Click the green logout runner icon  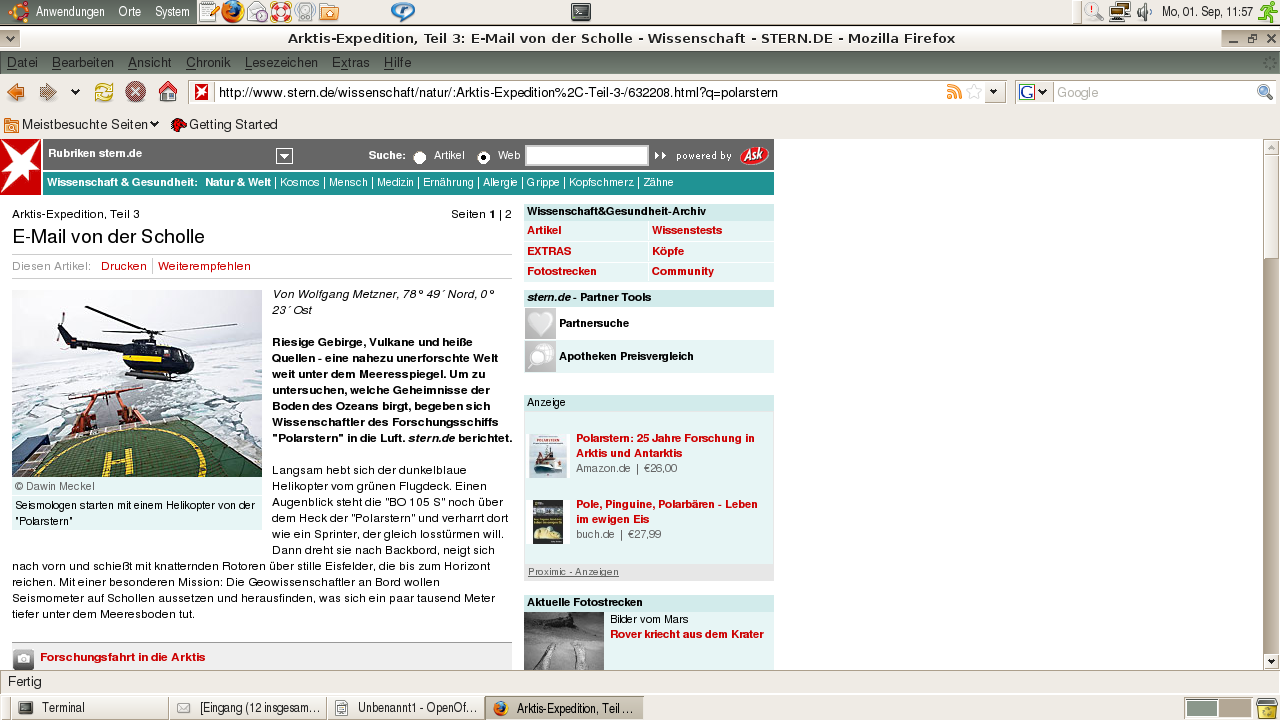[x=1268, y=12]
